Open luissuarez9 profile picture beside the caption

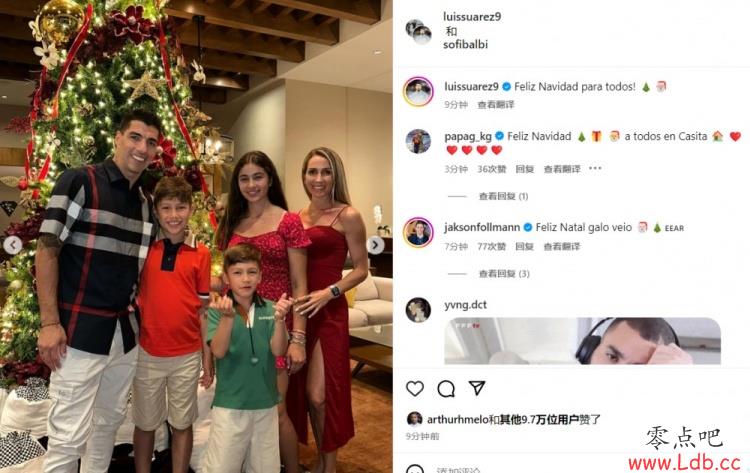(x=418, y=91)
